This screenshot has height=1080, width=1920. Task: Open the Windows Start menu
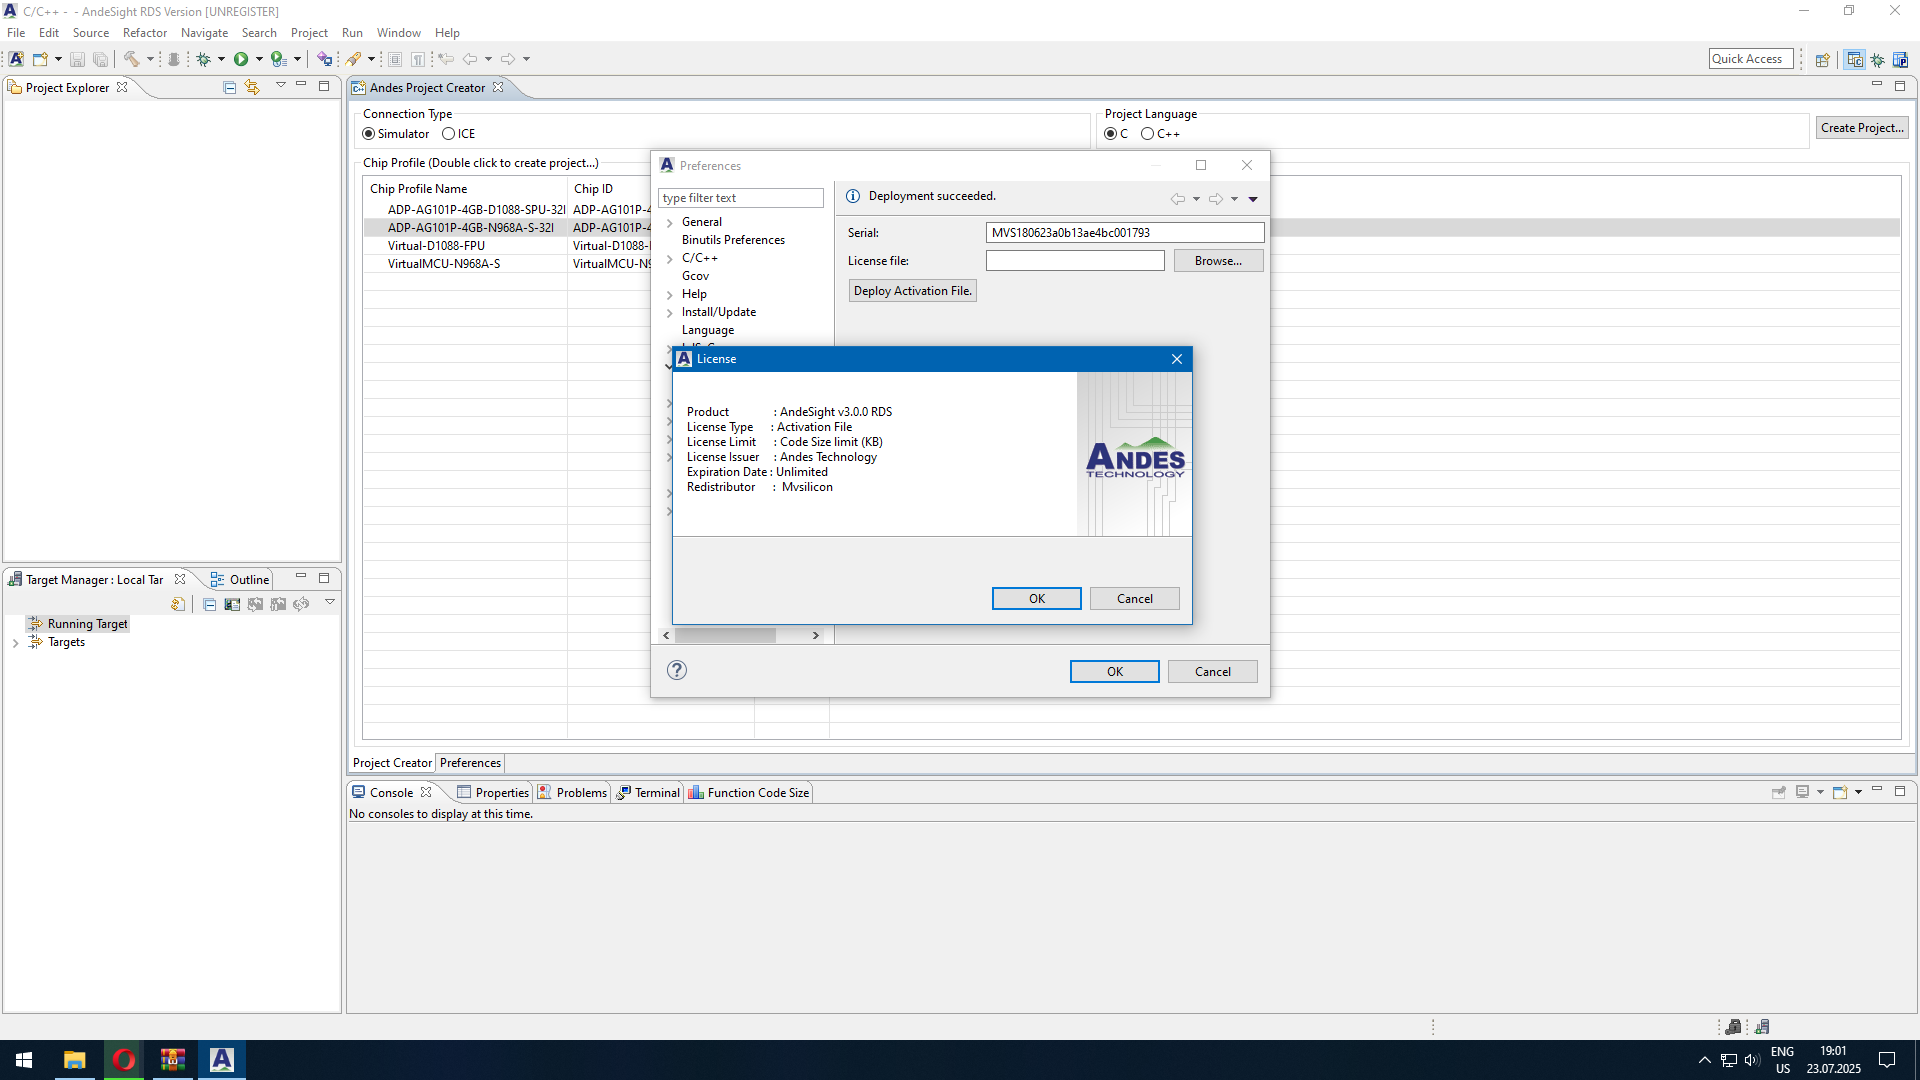tap(24, 1060)
